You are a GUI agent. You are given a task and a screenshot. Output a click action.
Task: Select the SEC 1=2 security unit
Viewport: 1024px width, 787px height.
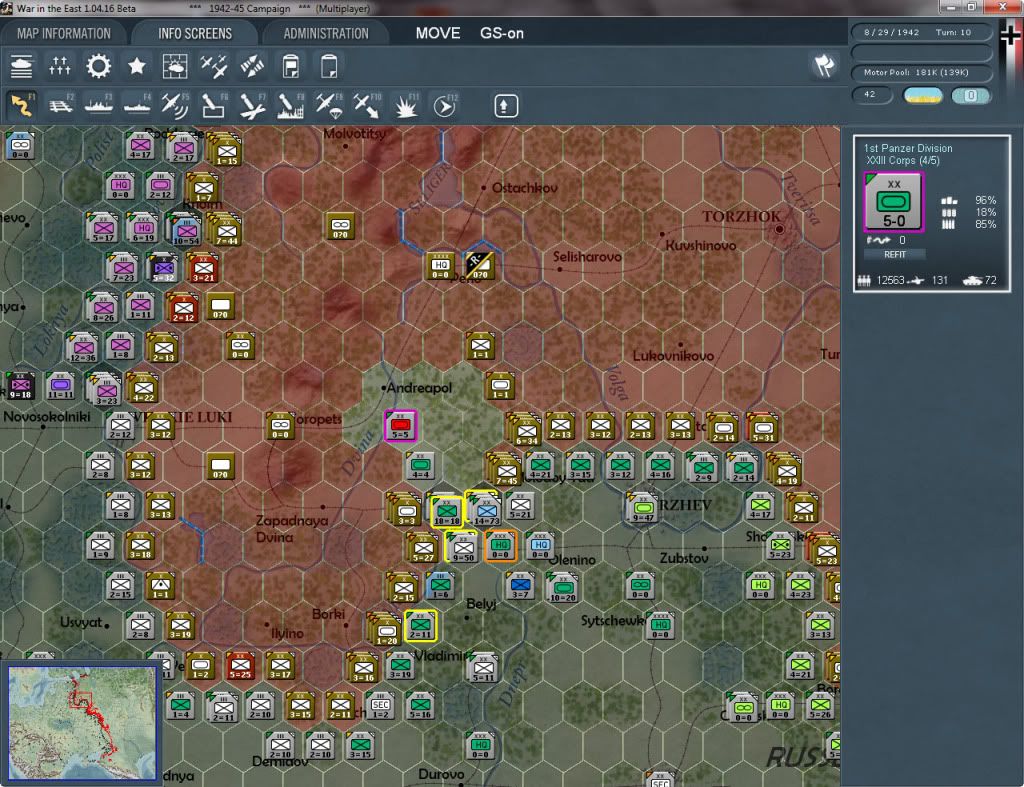380,706
